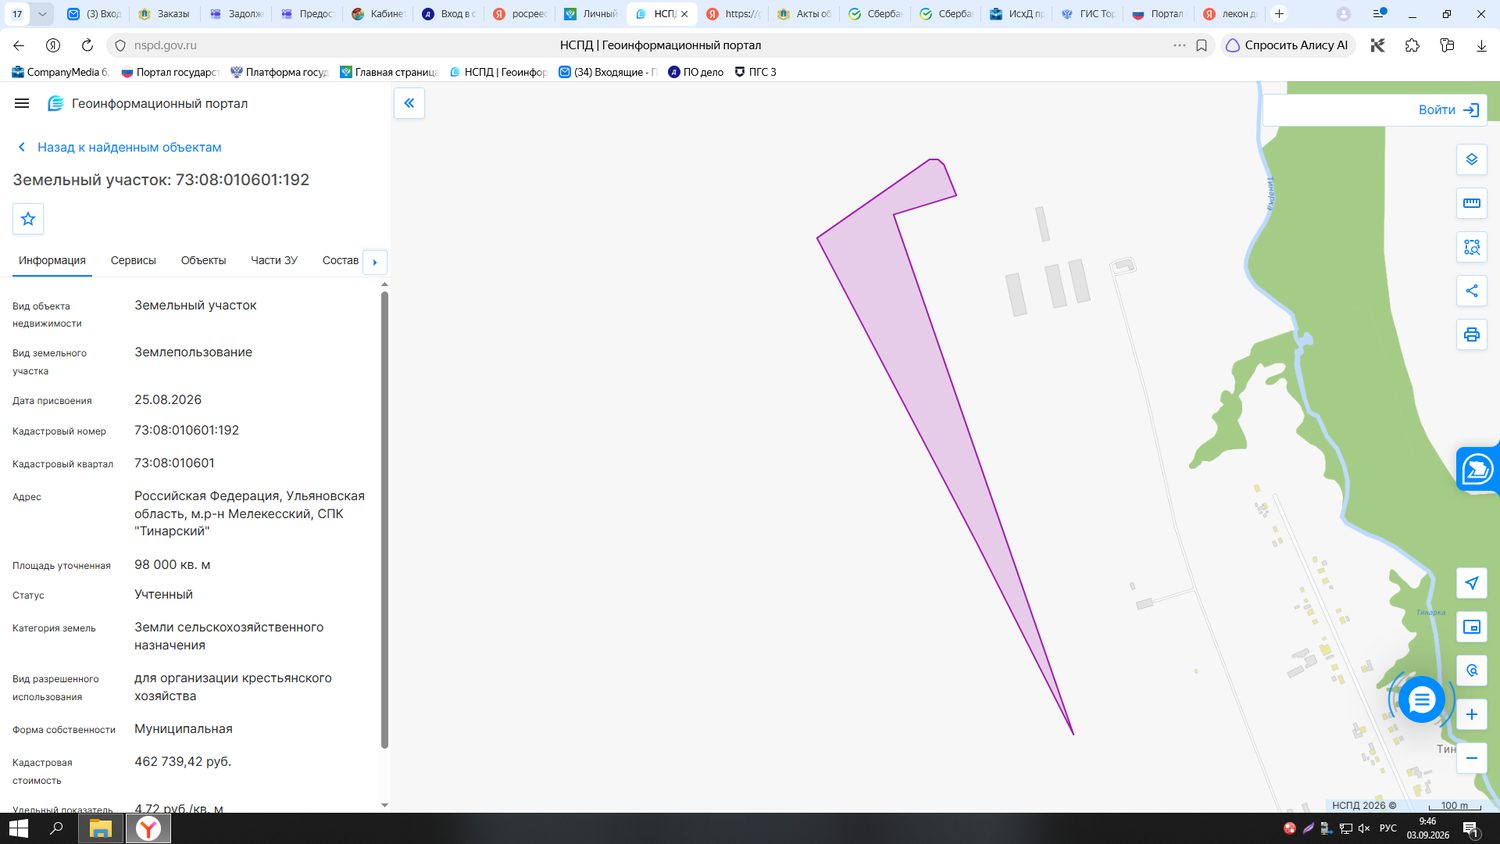
Task: Open a new browser tab with plus
Action: tap(1279, 14)
